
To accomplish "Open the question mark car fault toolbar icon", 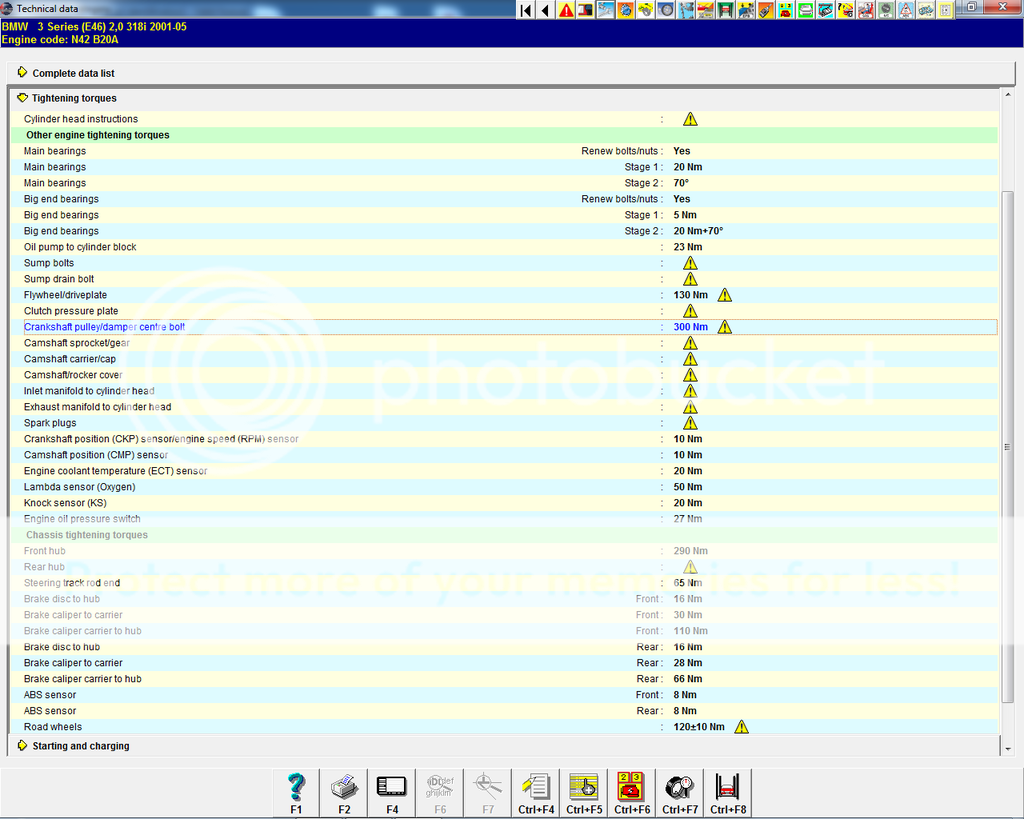I will point(845,10).
